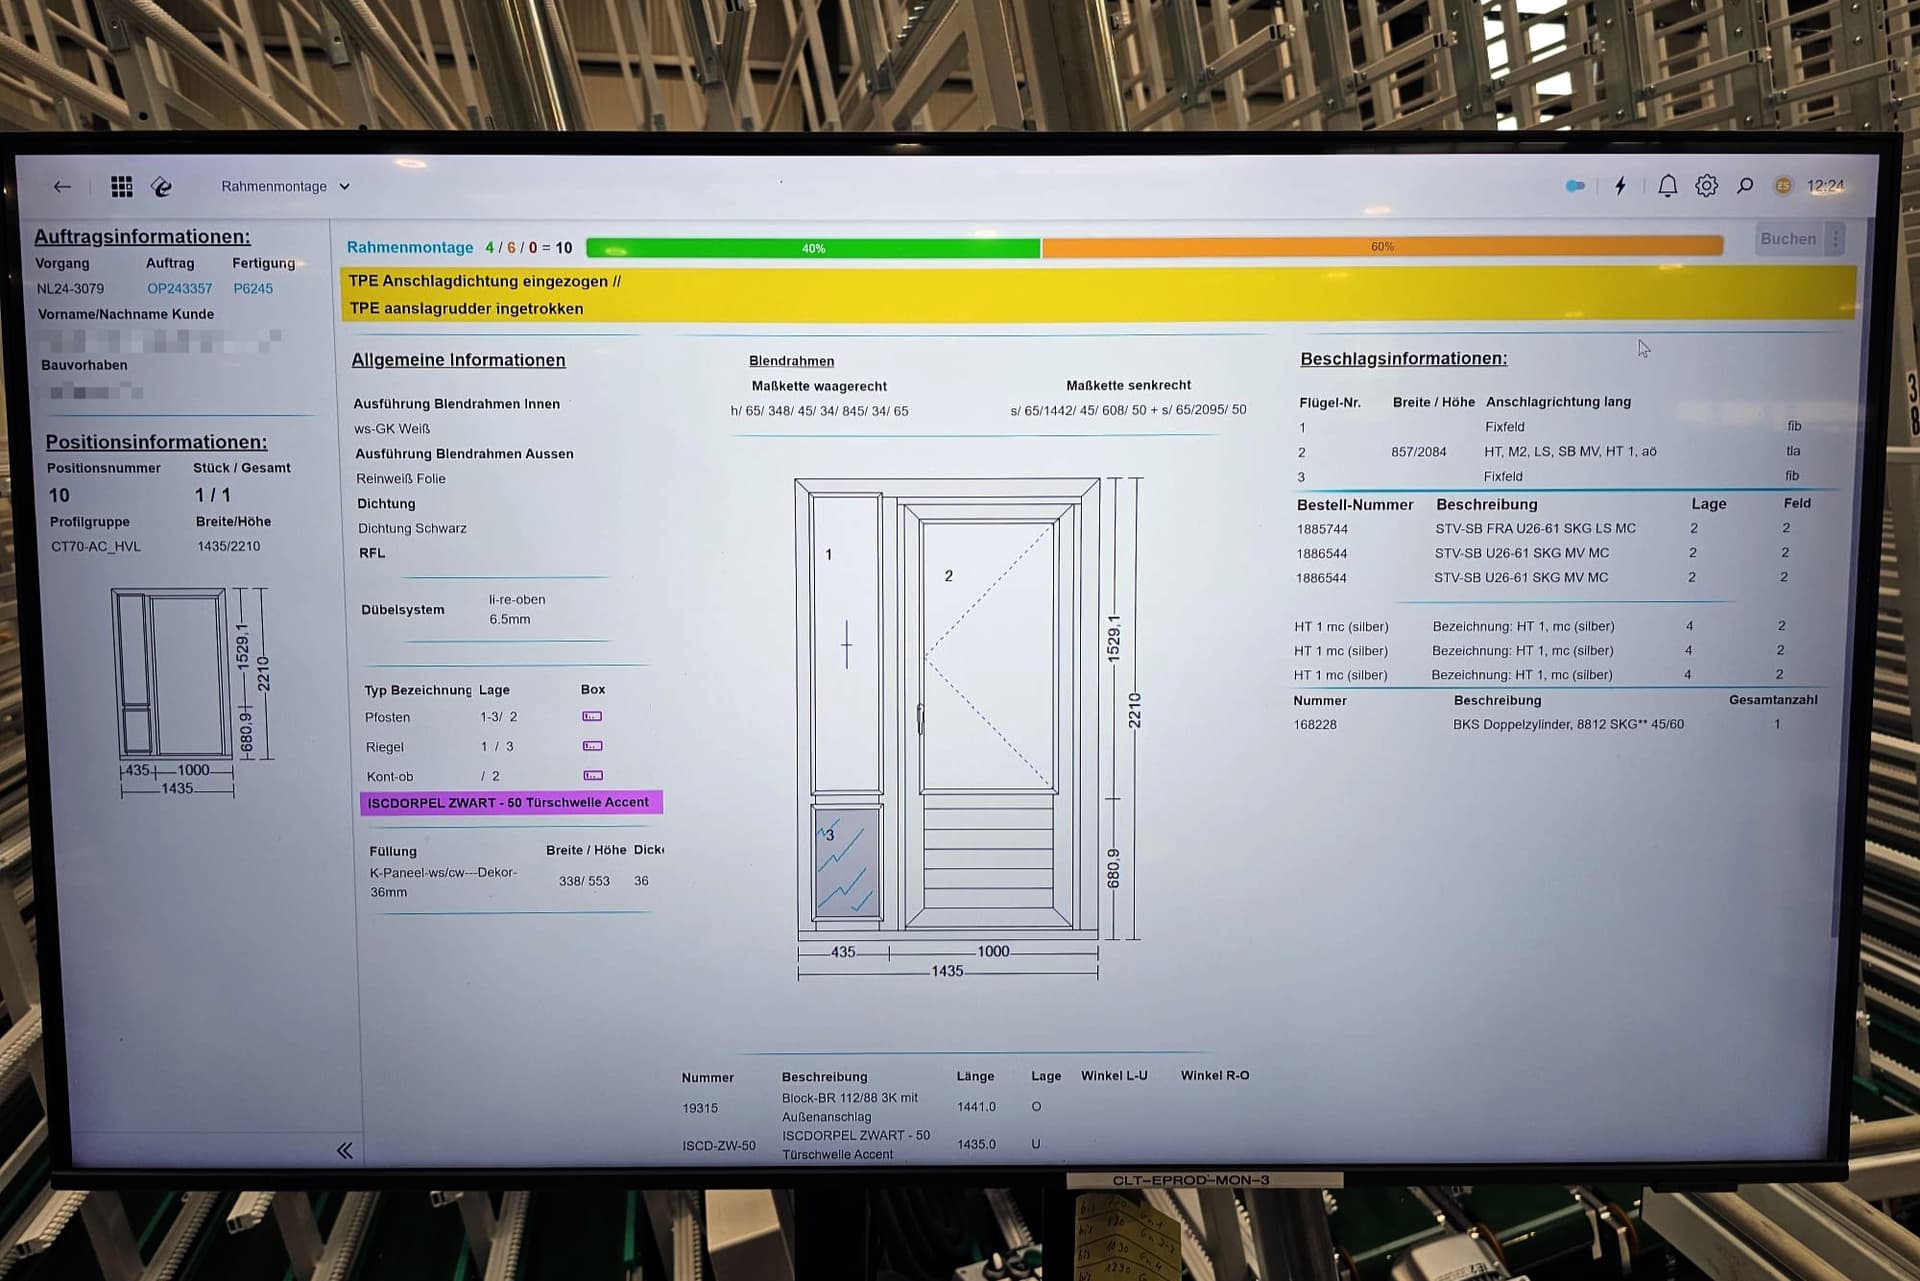Click the lightning bolt icon
This screenshot has height=1281, width=1920.
click(1620, 186)
